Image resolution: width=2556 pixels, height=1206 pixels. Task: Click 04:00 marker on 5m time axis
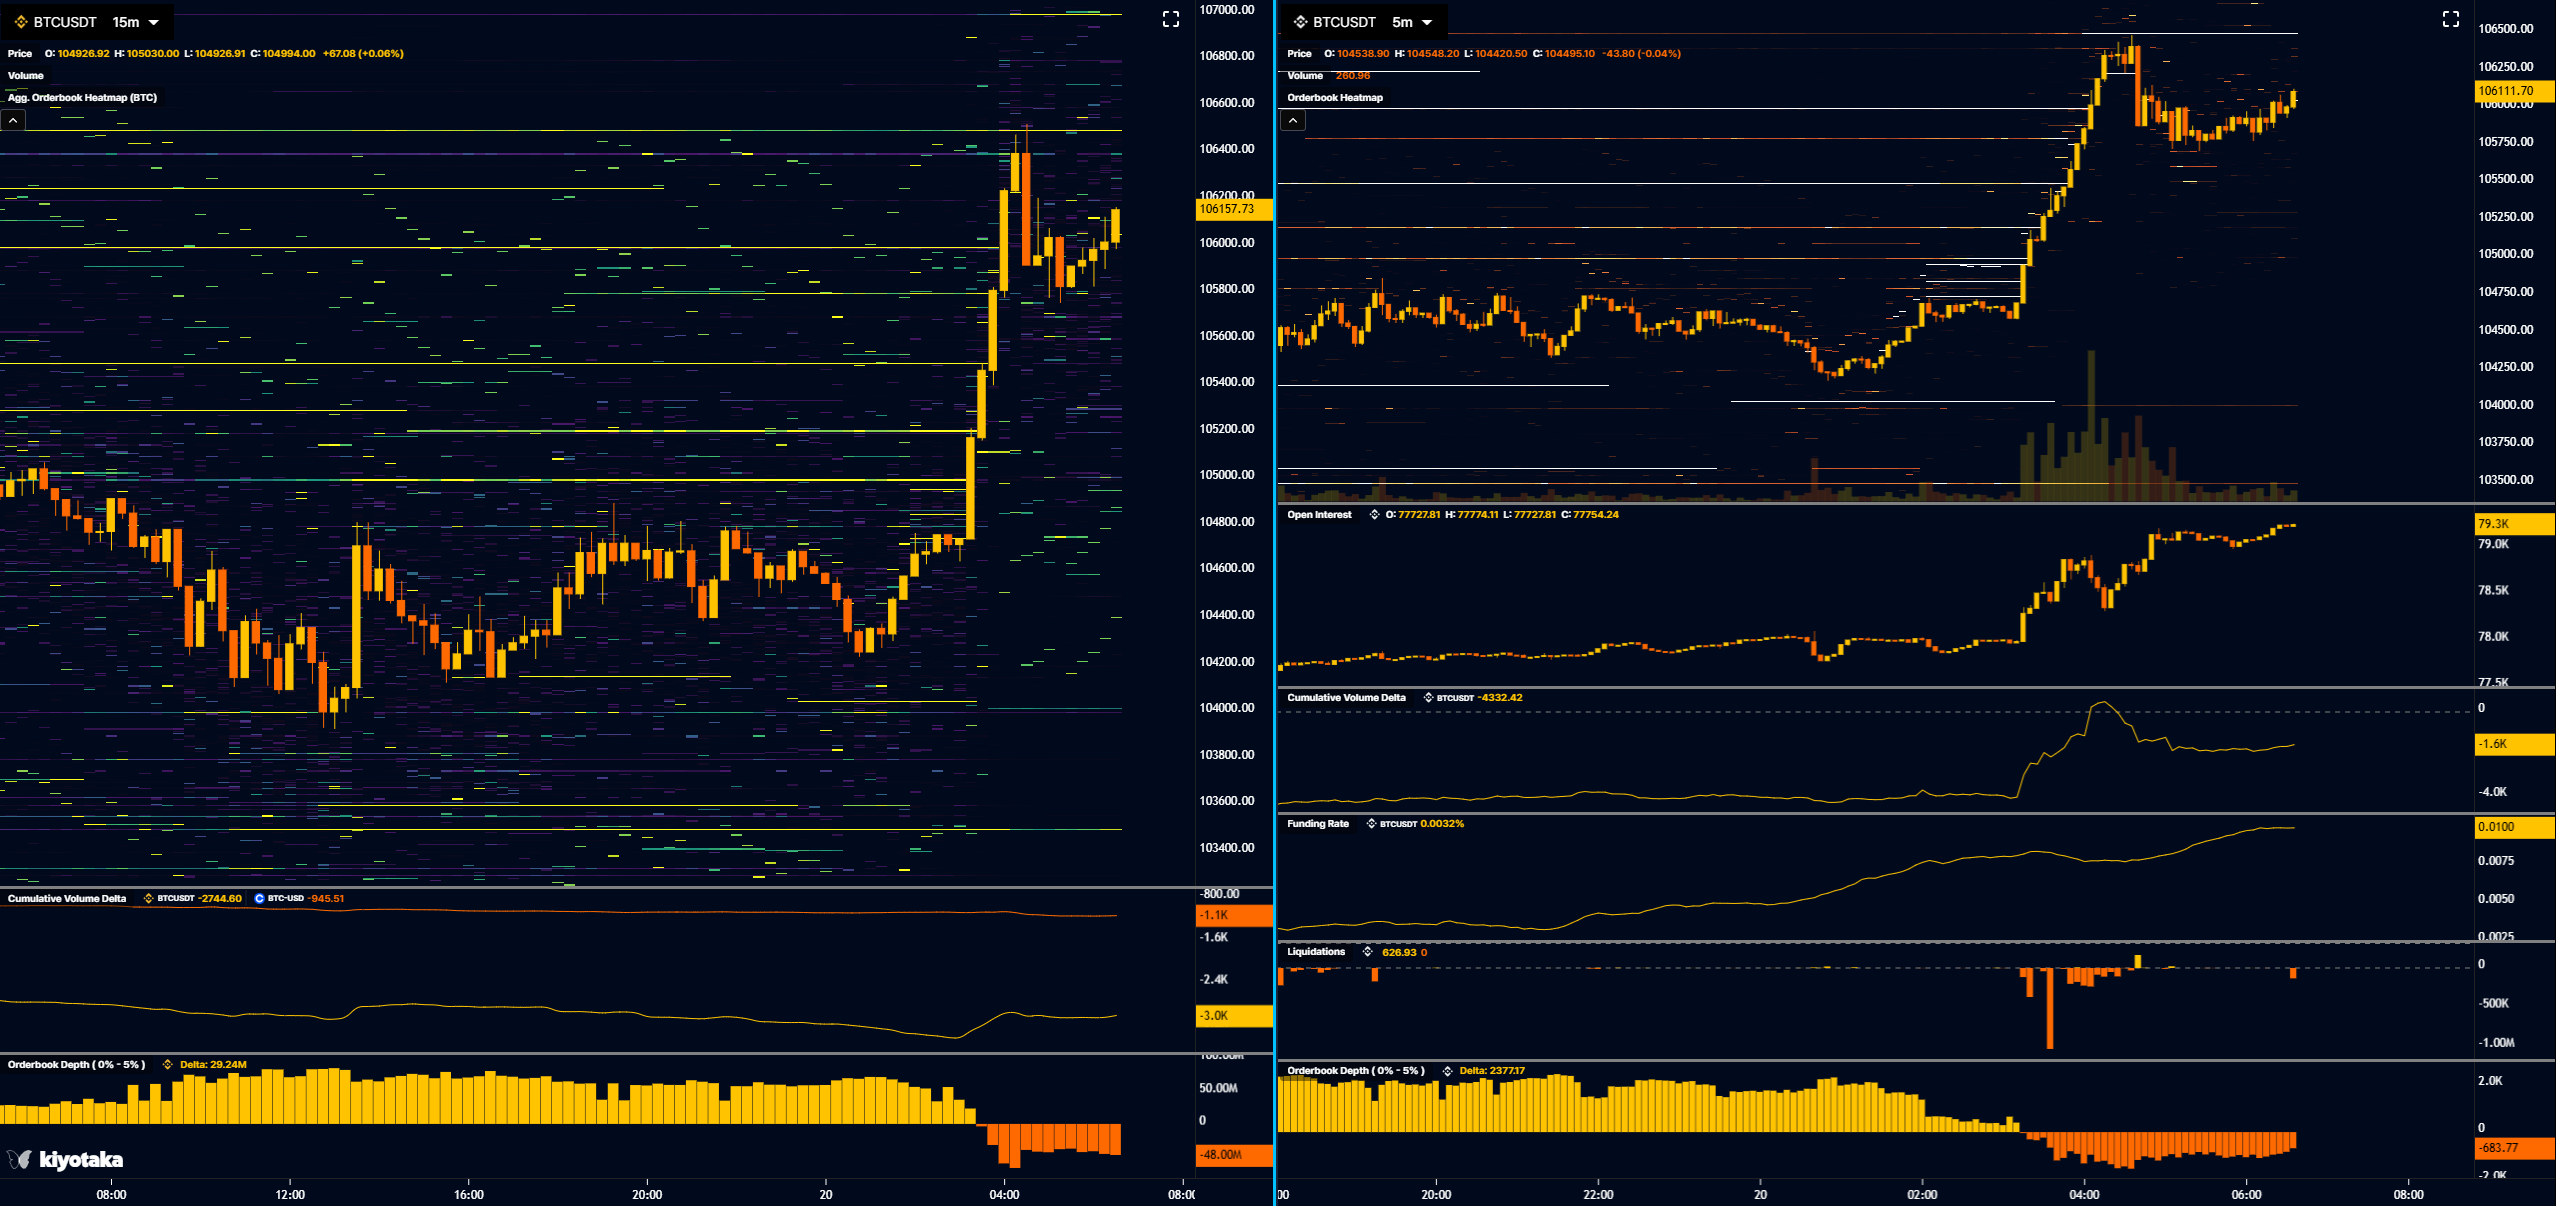coord(2084,1194)
